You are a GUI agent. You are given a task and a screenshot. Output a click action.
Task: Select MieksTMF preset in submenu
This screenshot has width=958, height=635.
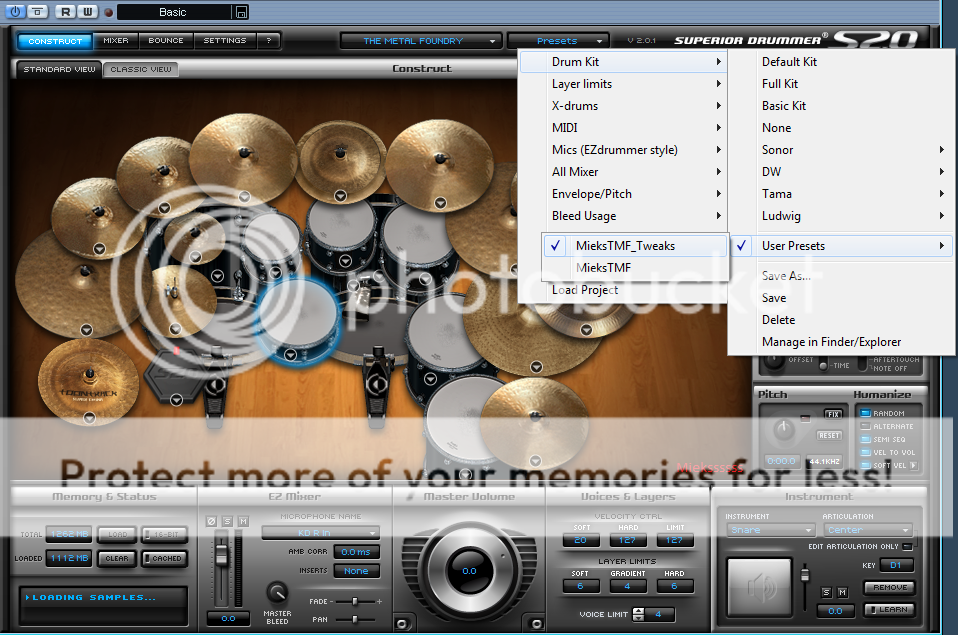coord(635,268)
